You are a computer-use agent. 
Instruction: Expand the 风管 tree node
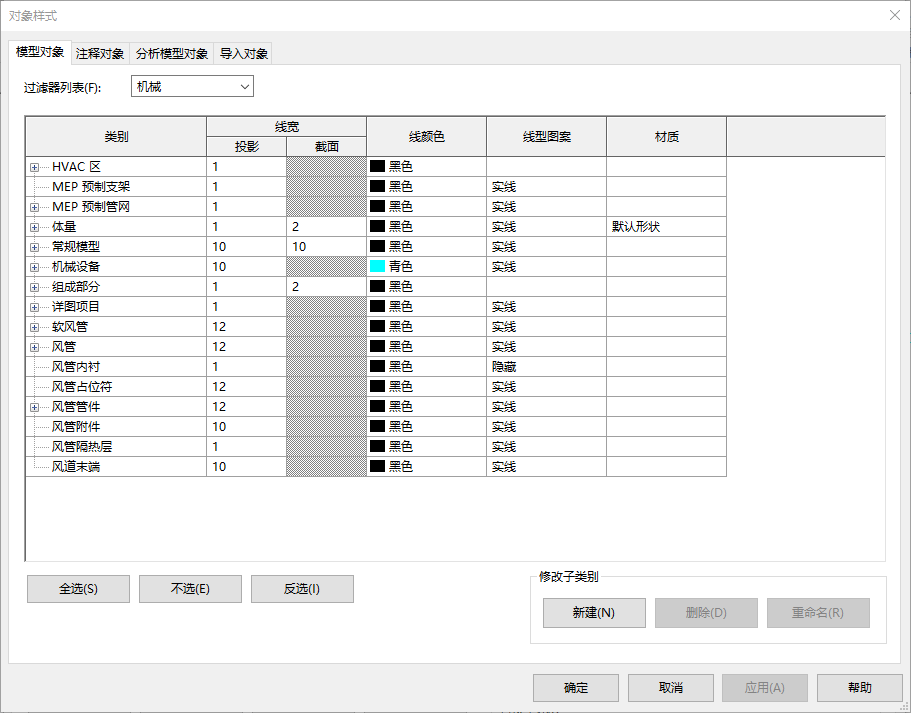34,347
